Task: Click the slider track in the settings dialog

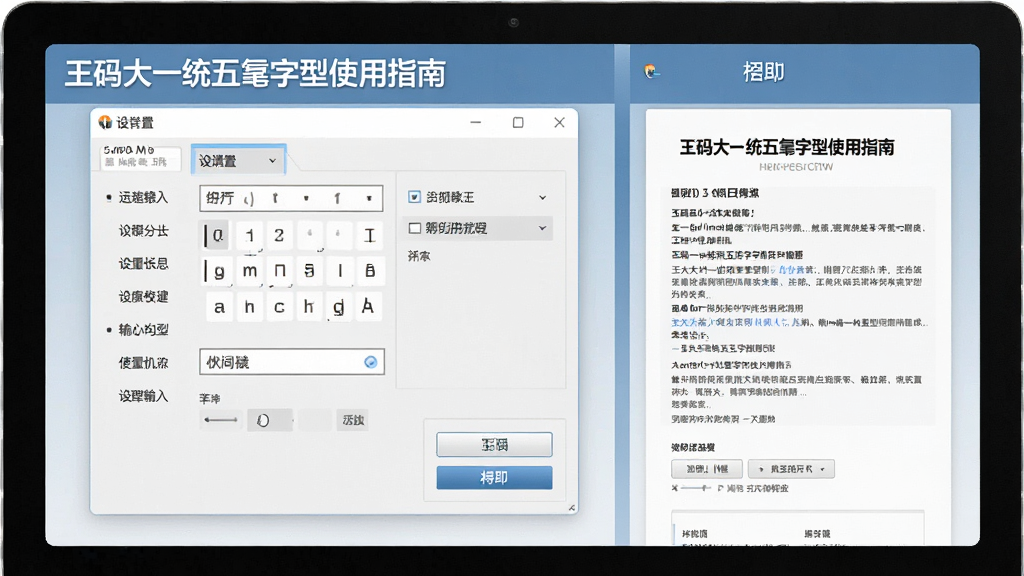Action: point(221,420)
